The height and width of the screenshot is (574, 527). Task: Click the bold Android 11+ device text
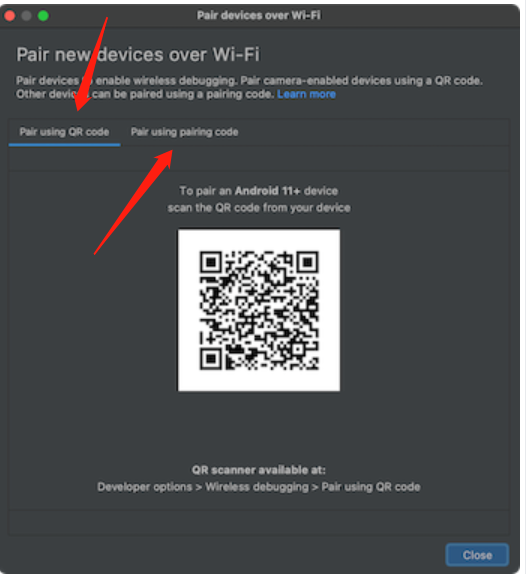(x=286, y=191)
